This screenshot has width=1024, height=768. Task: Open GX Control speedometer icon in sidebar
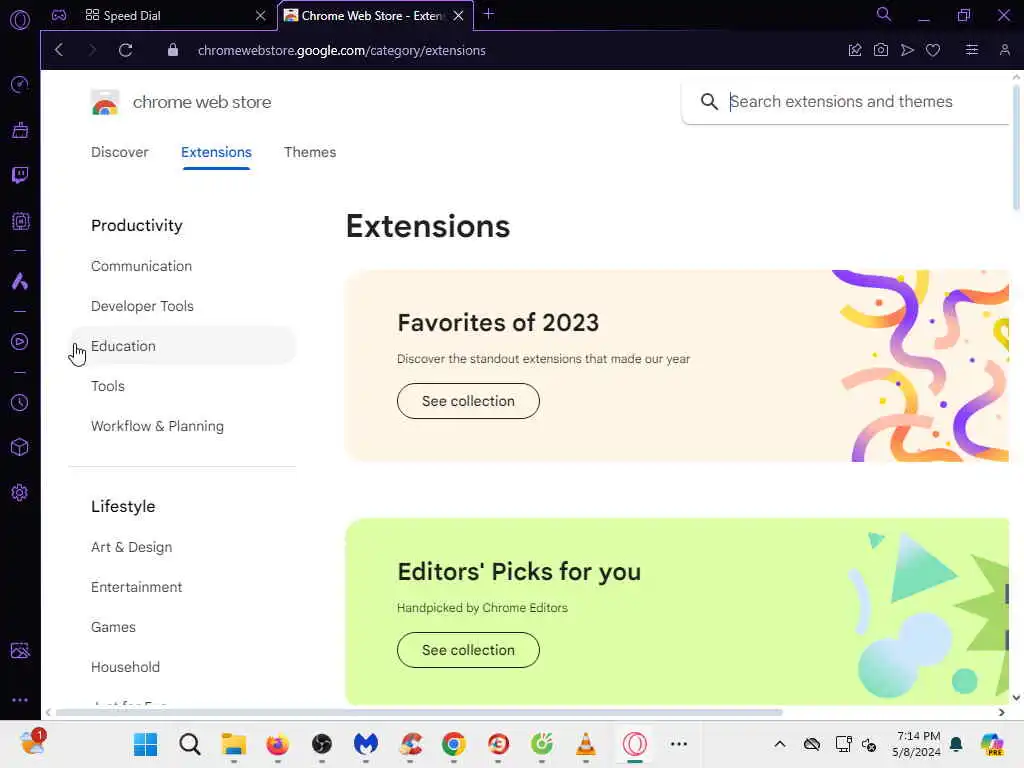point(20,84)
